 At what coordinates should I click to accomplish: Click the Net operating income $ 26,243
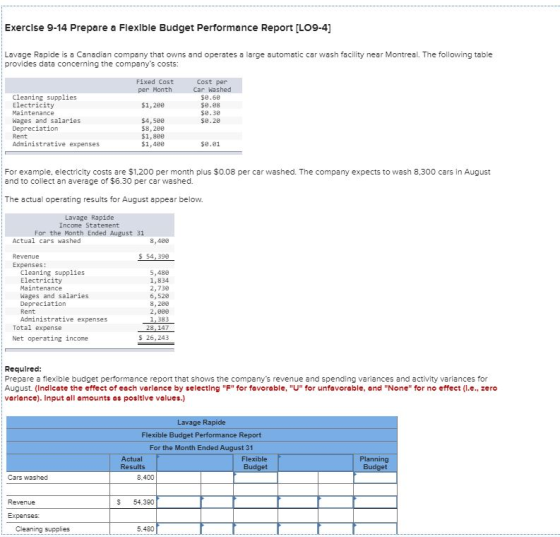(154, 338)
